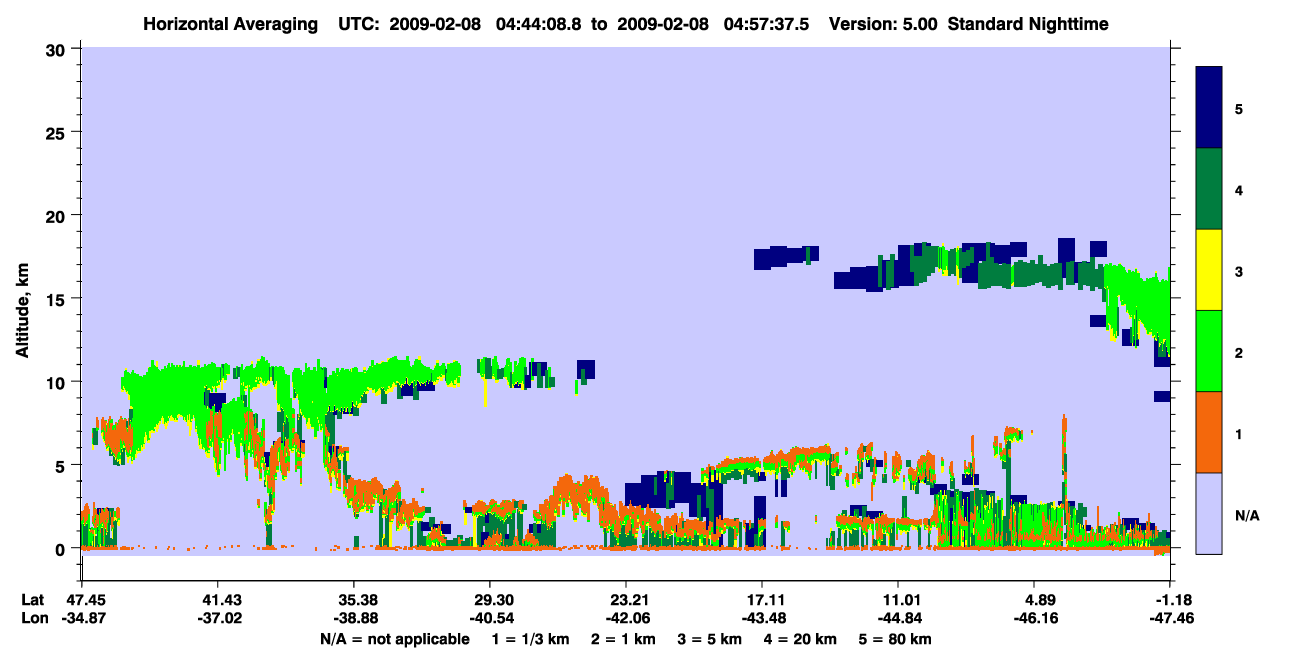Click the colorbar label "N/A"
The width and height of the screenshot is (1300, 667).
(1247, 515)
